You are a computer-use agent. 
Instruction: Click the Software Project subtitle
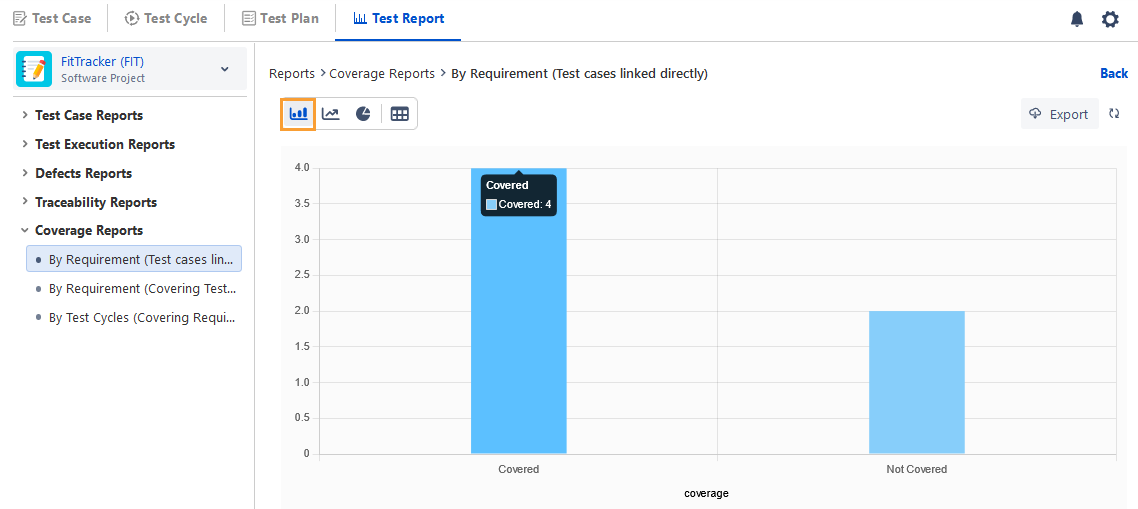pyautogui.click(x=103, y=78)
